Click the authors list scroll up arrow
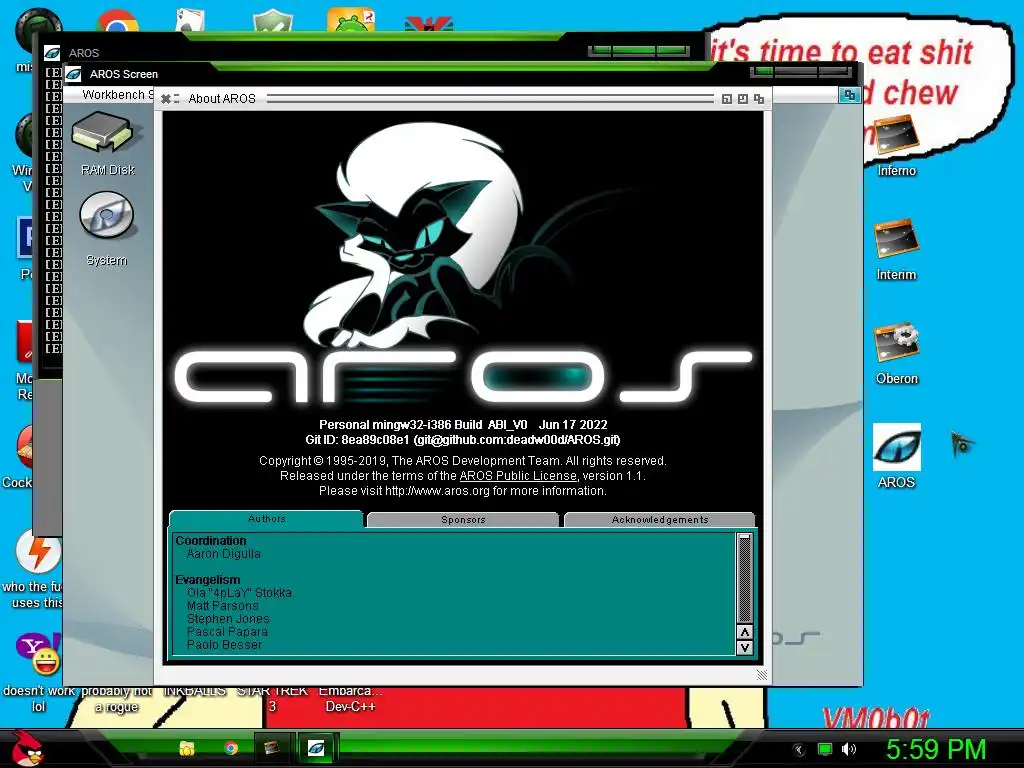Image resolution: width=1024 pixels, height=768 pixels. coord(744,632)
